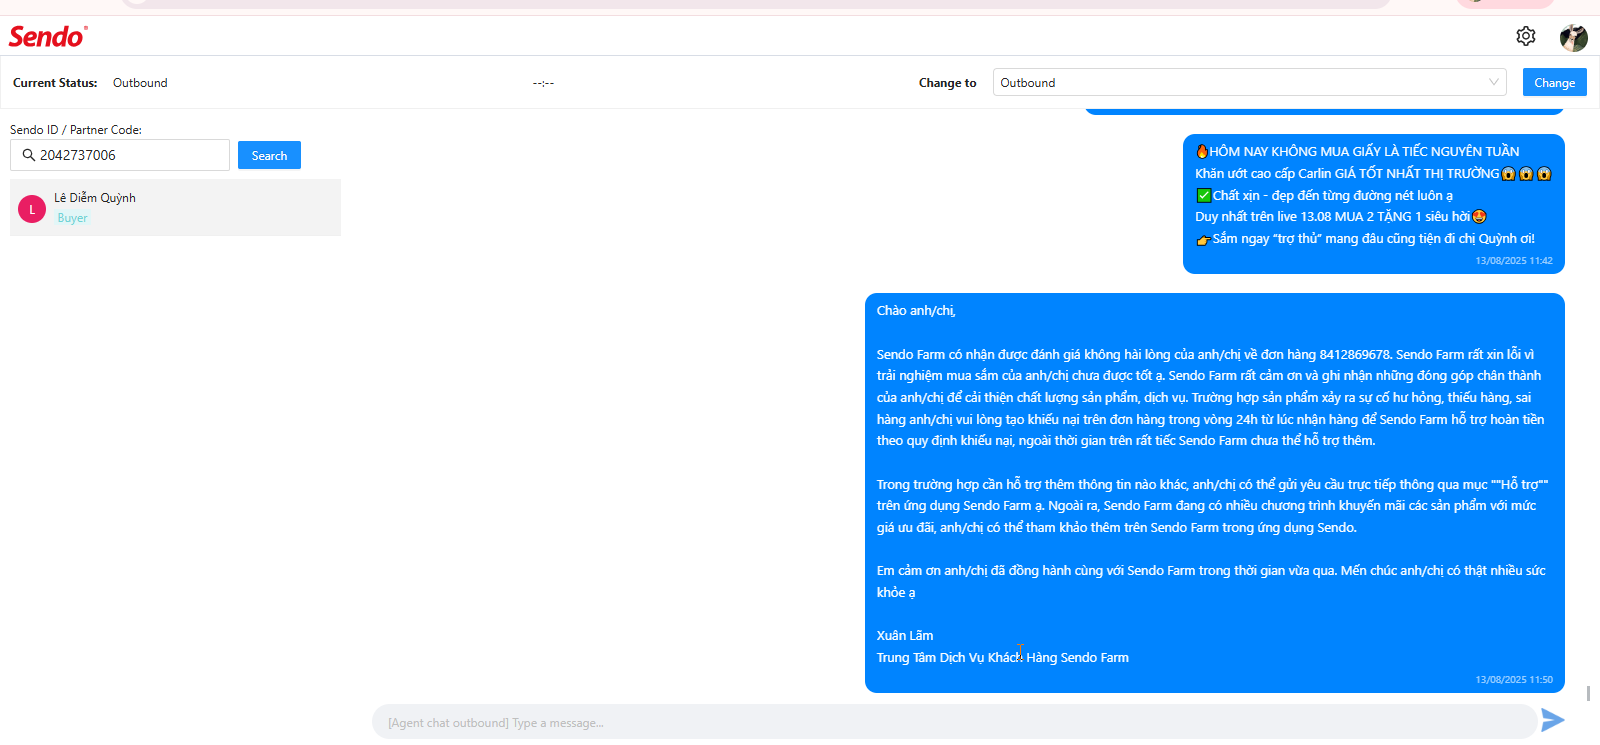Click the --:-- timer text
This screenshot has height=745, width=1600.
(543, 83)
